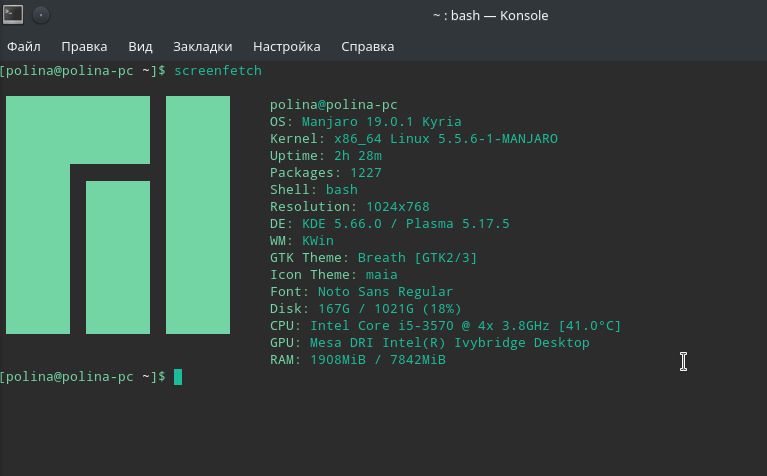Open the Закладки menu
Image resolution: width=767 pixels, height=476 pixels.
203,46
